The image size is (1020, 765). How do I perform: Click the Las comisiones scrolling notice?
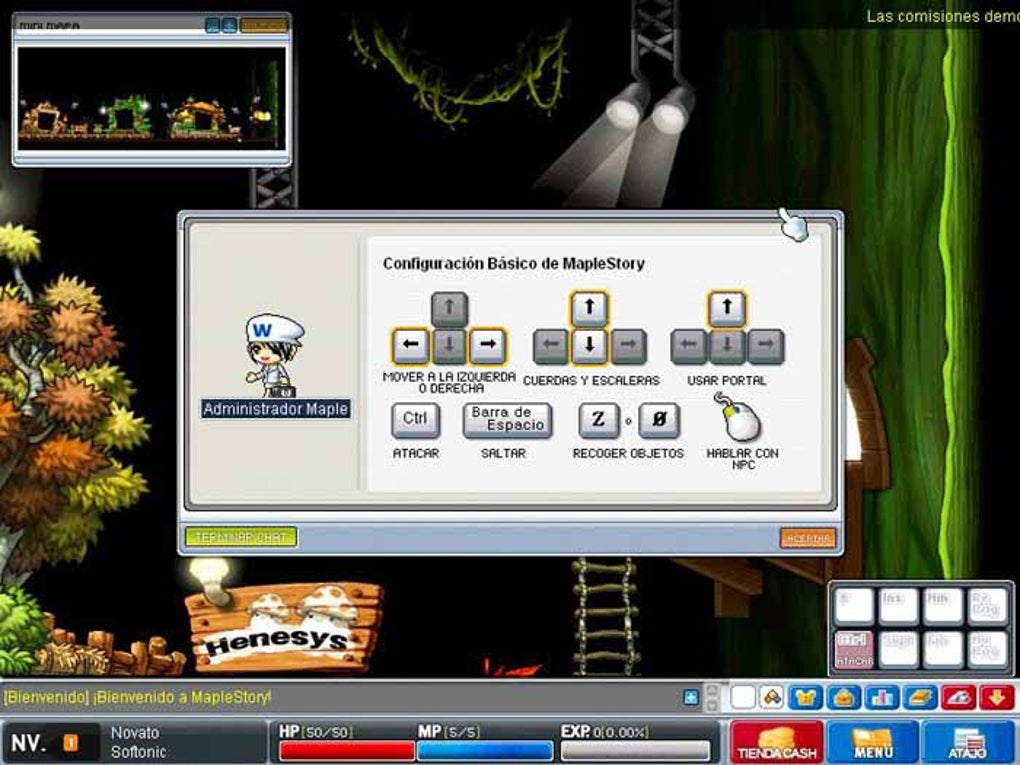(x=943, y=16)
